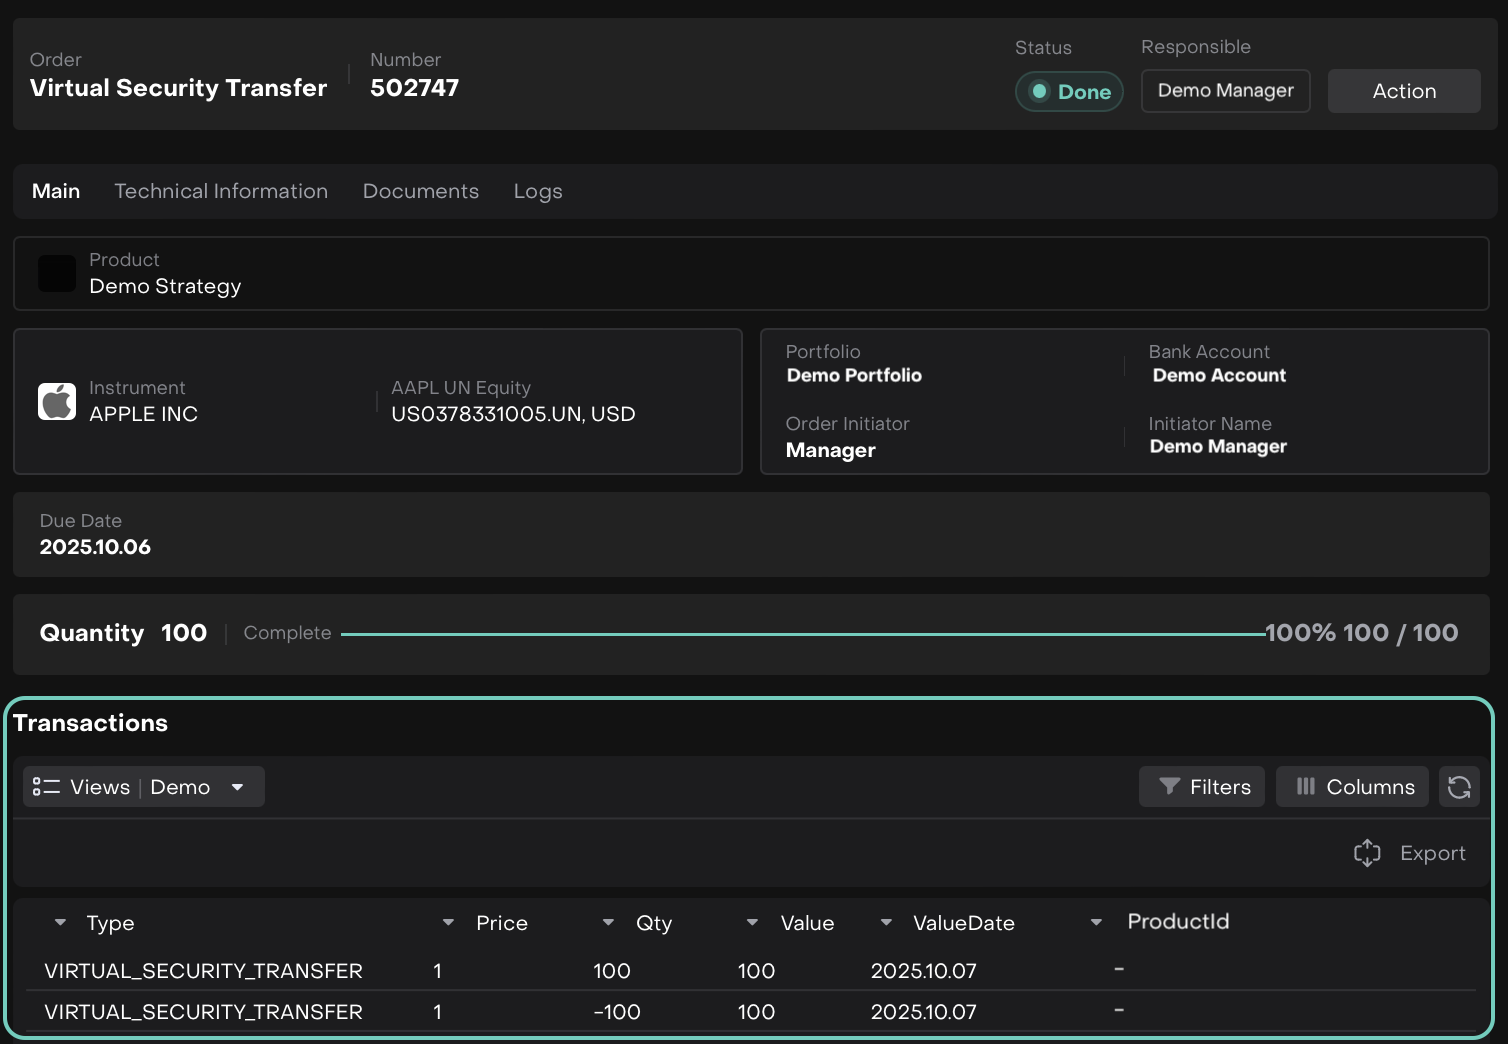This screenshot has width=1508, height=1044.
Task: Click the Quantity completion progress bar
Action: [x=802, y=634]
